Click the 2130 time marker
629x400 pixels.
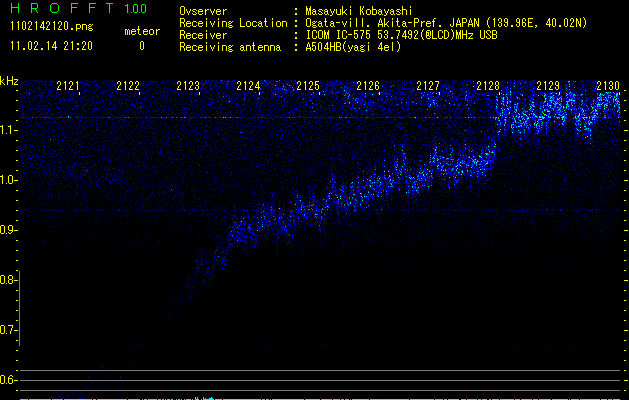tap(608, 87)
